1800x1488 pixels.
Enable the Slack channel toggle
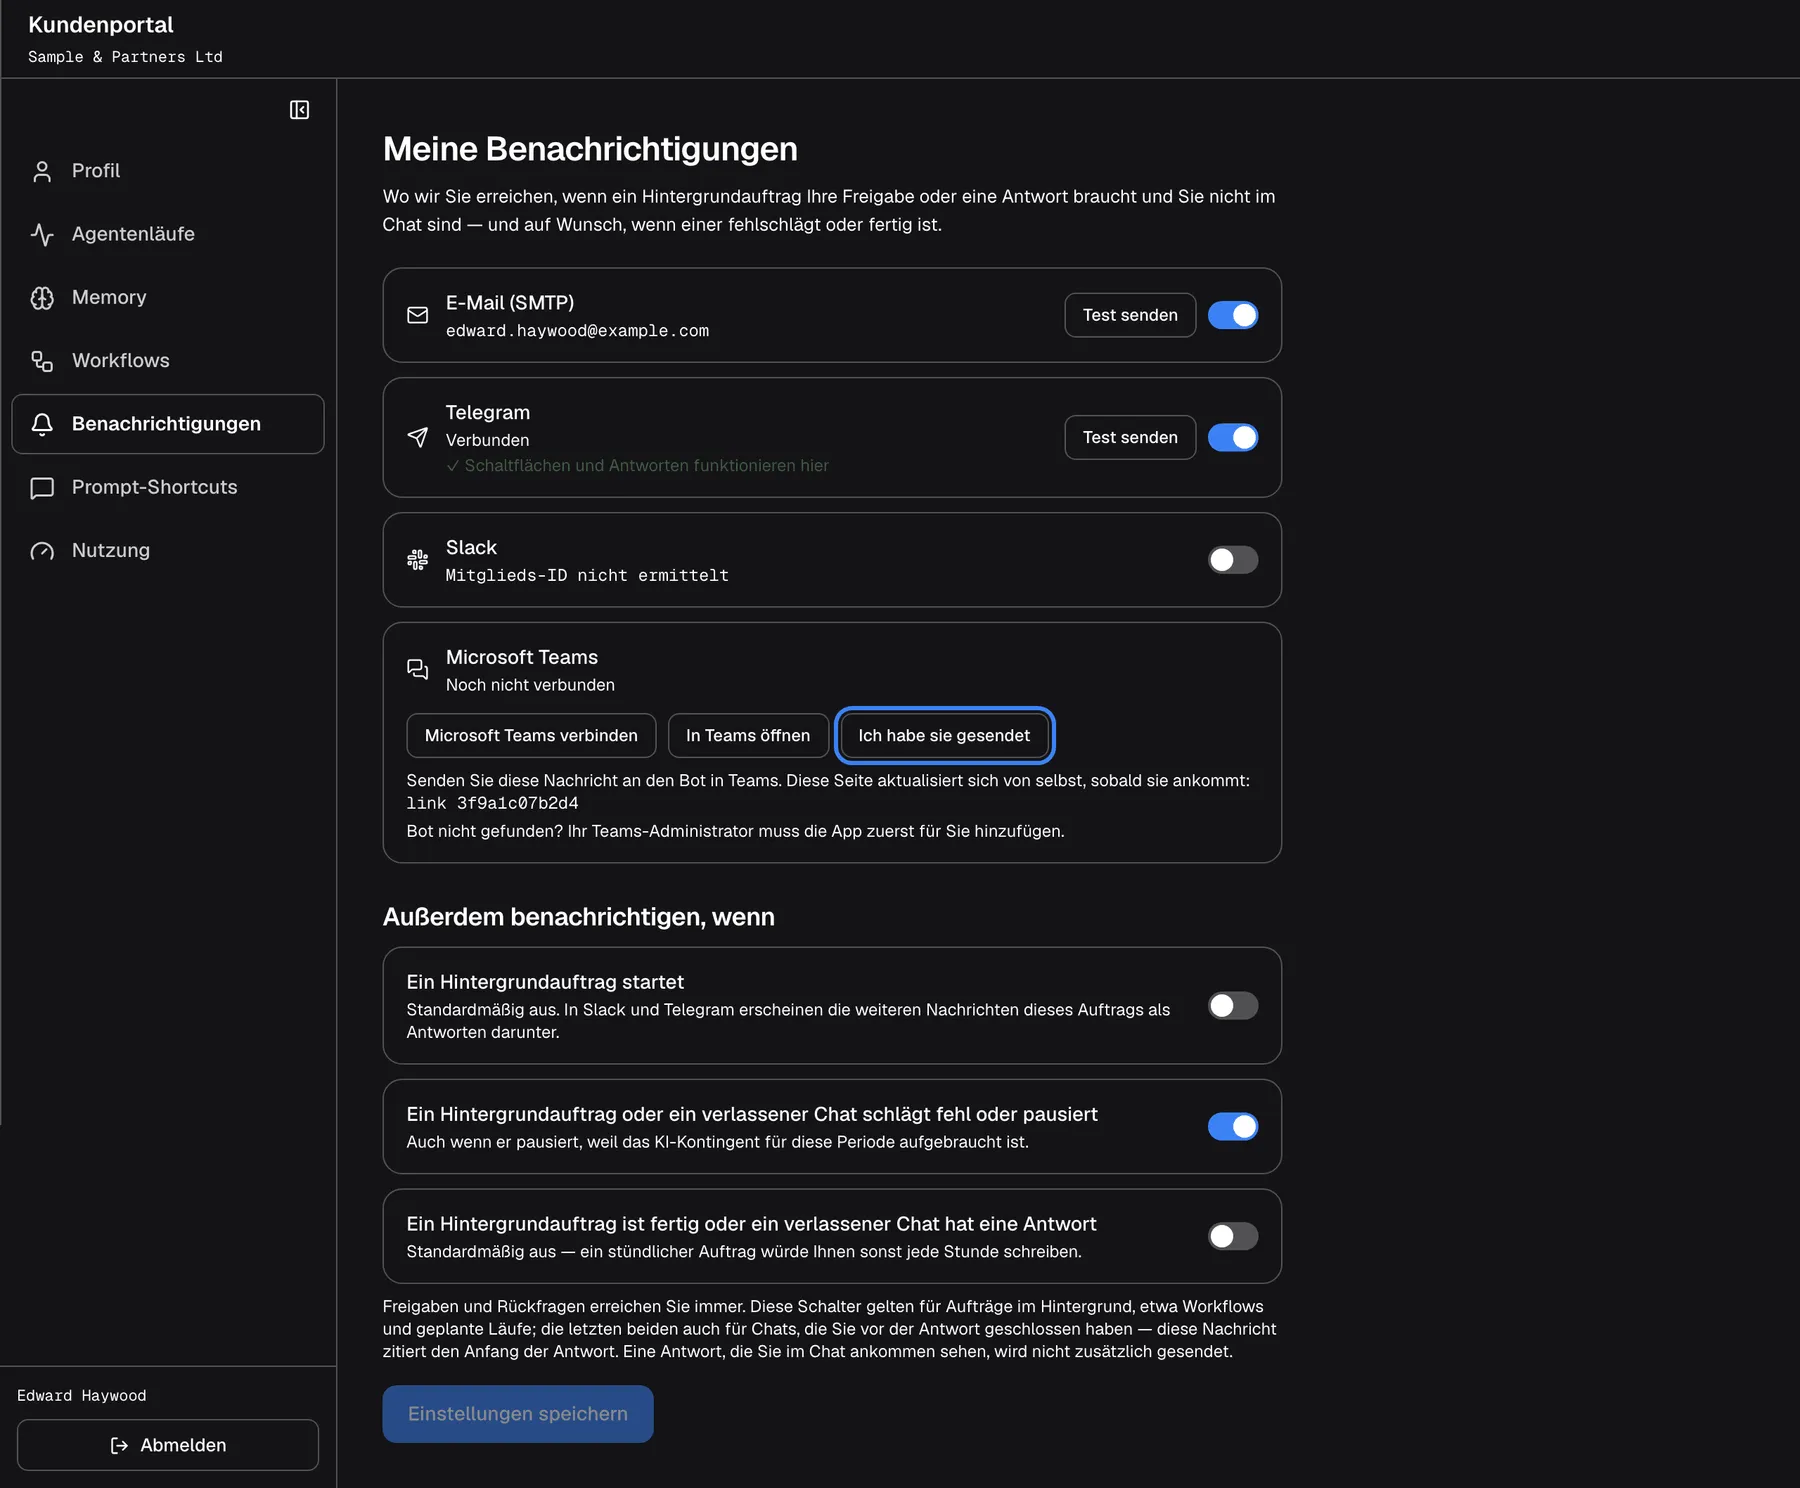1233,560
